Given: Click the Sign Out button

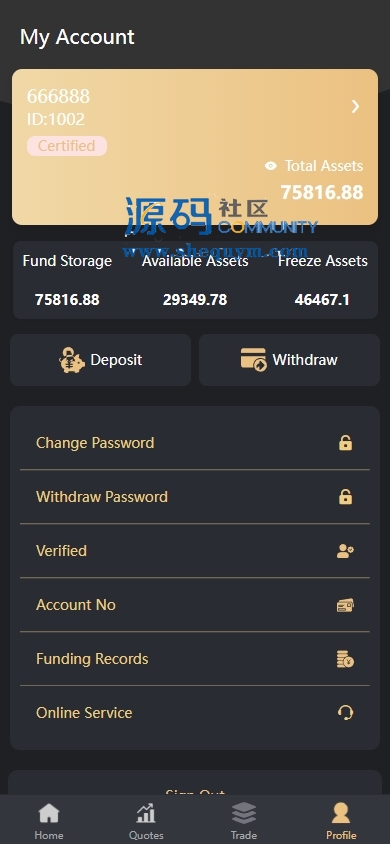Looking at the screenshot, I should click(x=195, y=787).
